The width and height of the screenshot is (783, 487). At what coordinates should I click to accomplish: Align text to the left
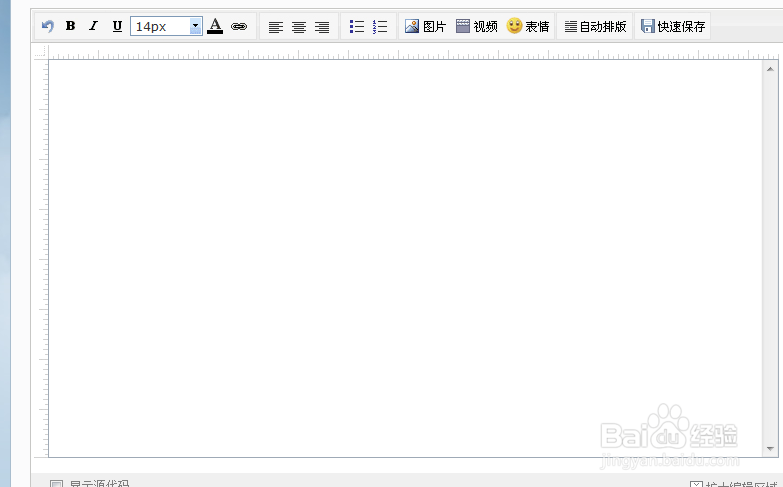point(276,27)
